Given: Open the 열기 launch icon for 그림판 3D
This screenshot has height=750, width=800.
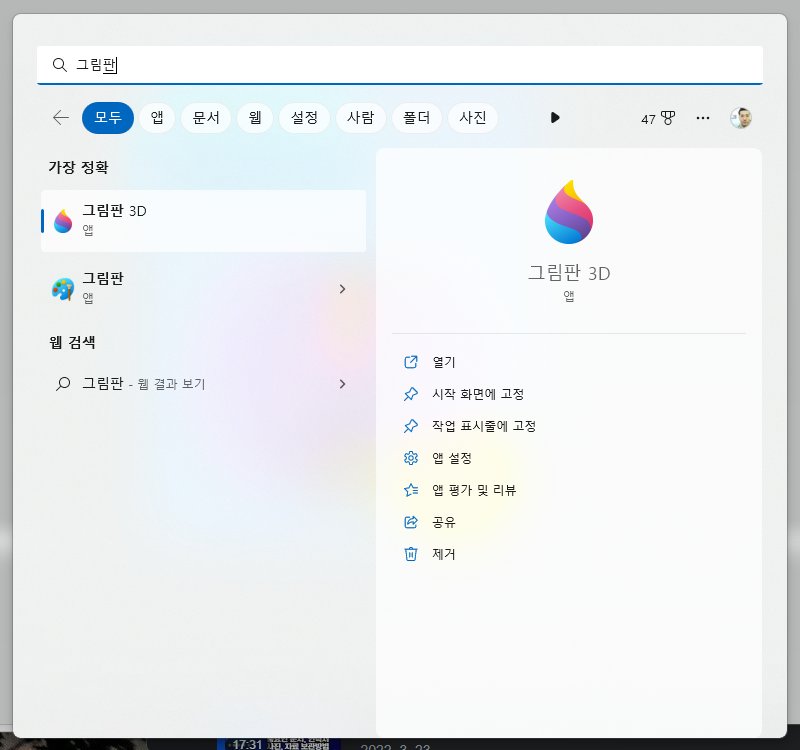Looking at the screenshot, I should 410,362.
